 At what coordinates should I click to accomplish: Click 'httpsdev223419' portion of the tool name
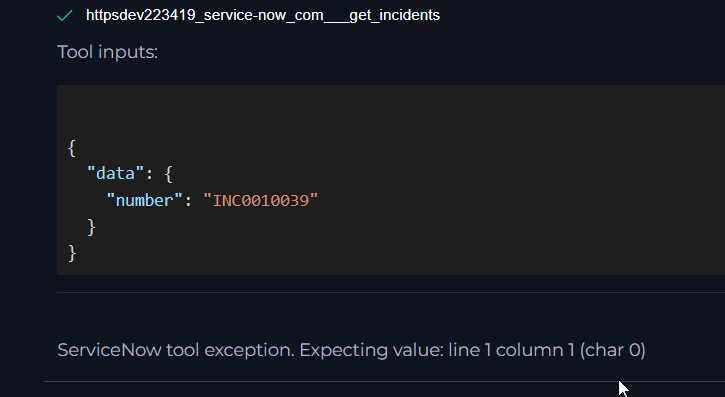[141, 15]
